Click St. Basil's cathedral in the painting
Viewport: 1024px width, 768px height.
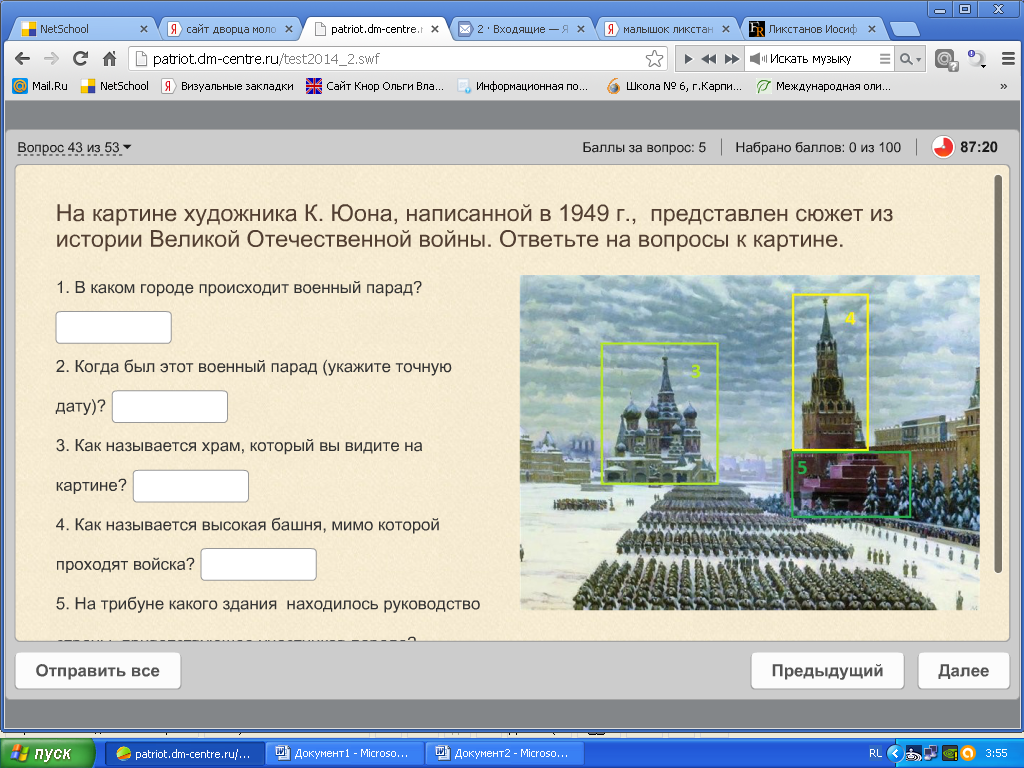(x=659, y=414)
